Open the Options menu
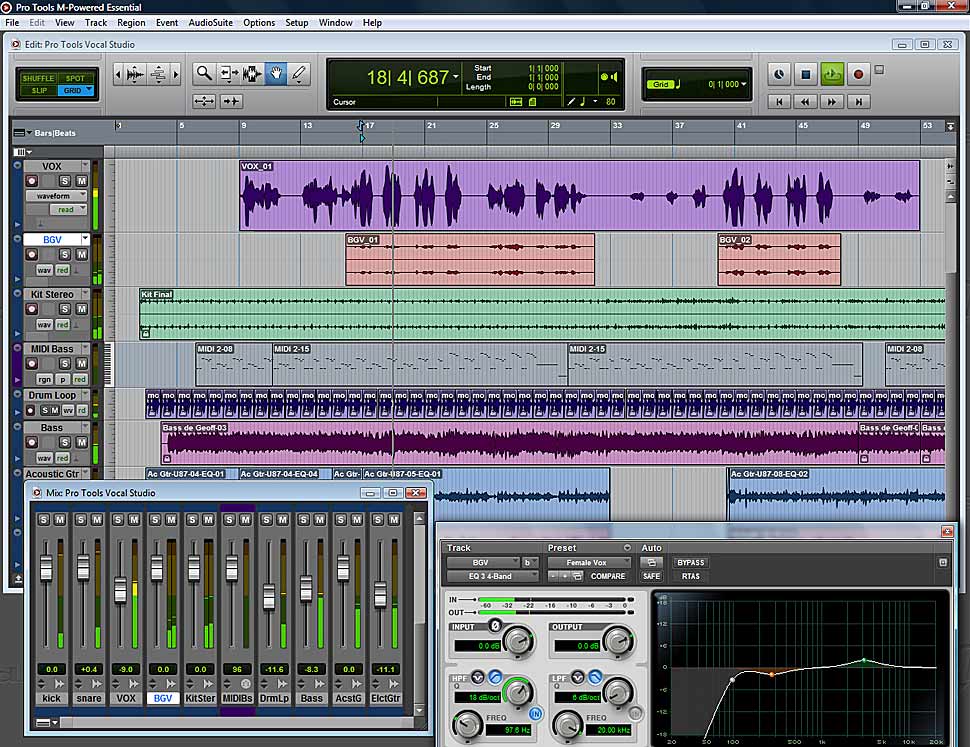Viewport: 970px width, 747px height. click(x=259, y=23)
